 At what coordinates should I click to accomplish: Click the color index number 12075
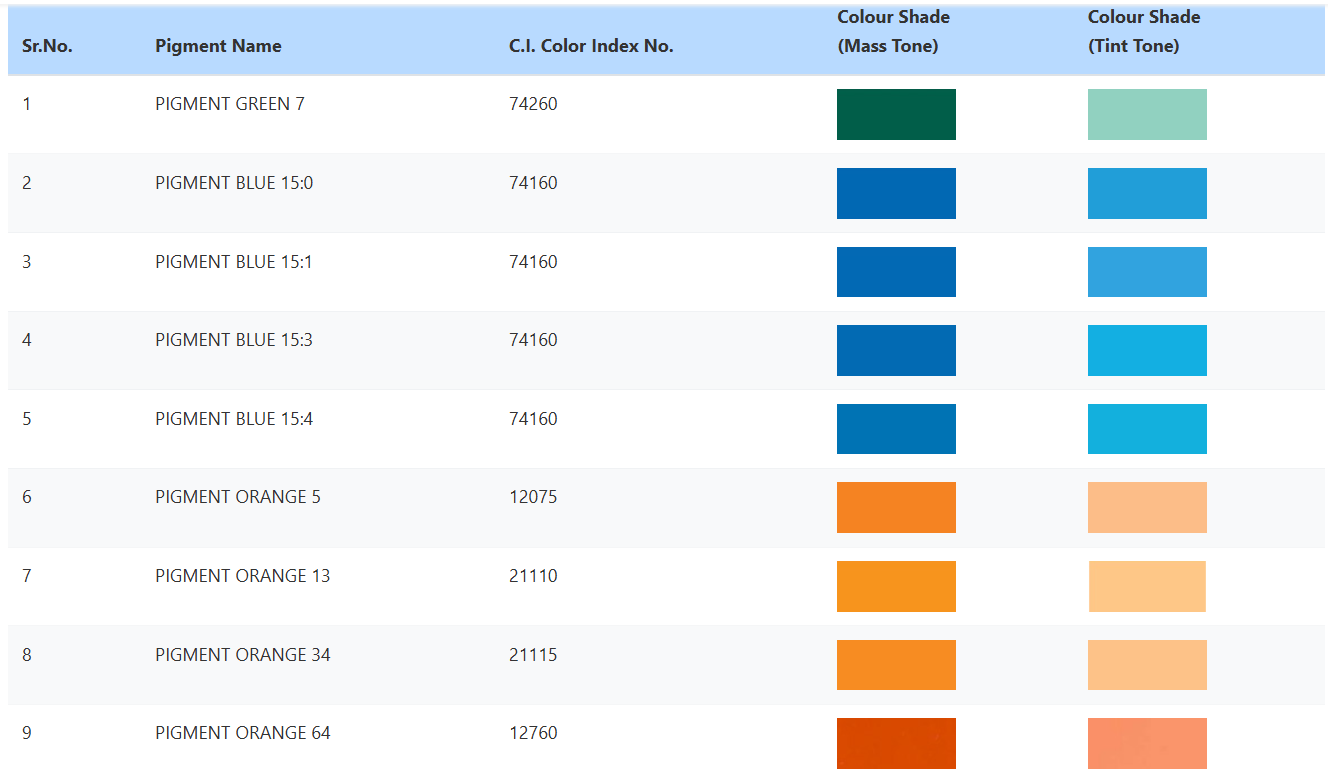pyautogui.click(x=533, y=497)
